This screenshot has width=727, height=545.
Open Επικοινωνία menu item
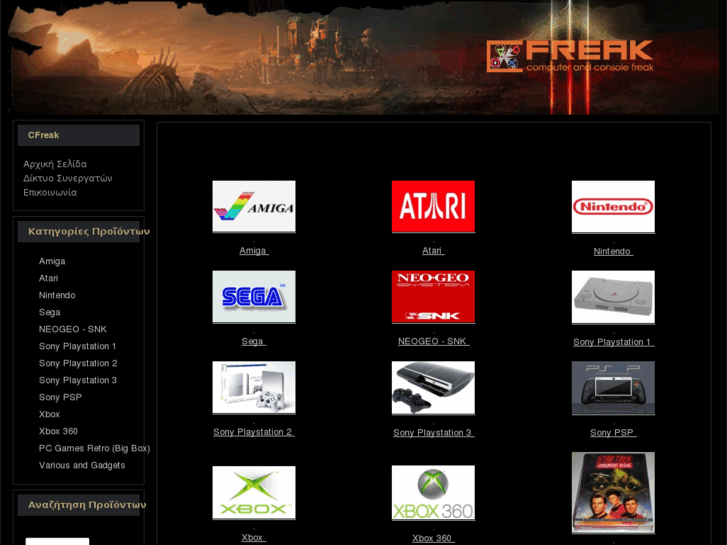pos(50,192)
